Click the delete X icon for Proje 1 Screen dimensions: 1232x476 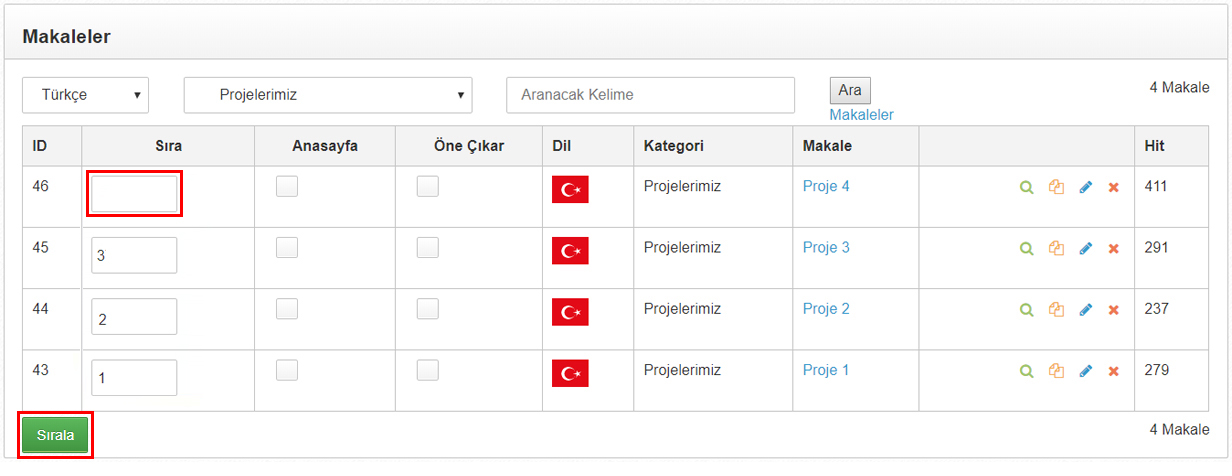1113,371
